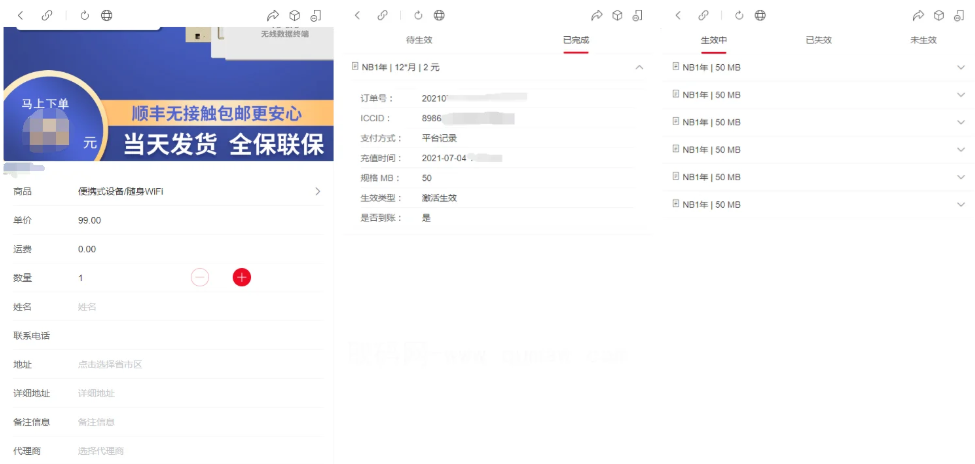Click the 便携式设备/随身WIFI product name

coord(121,192)
